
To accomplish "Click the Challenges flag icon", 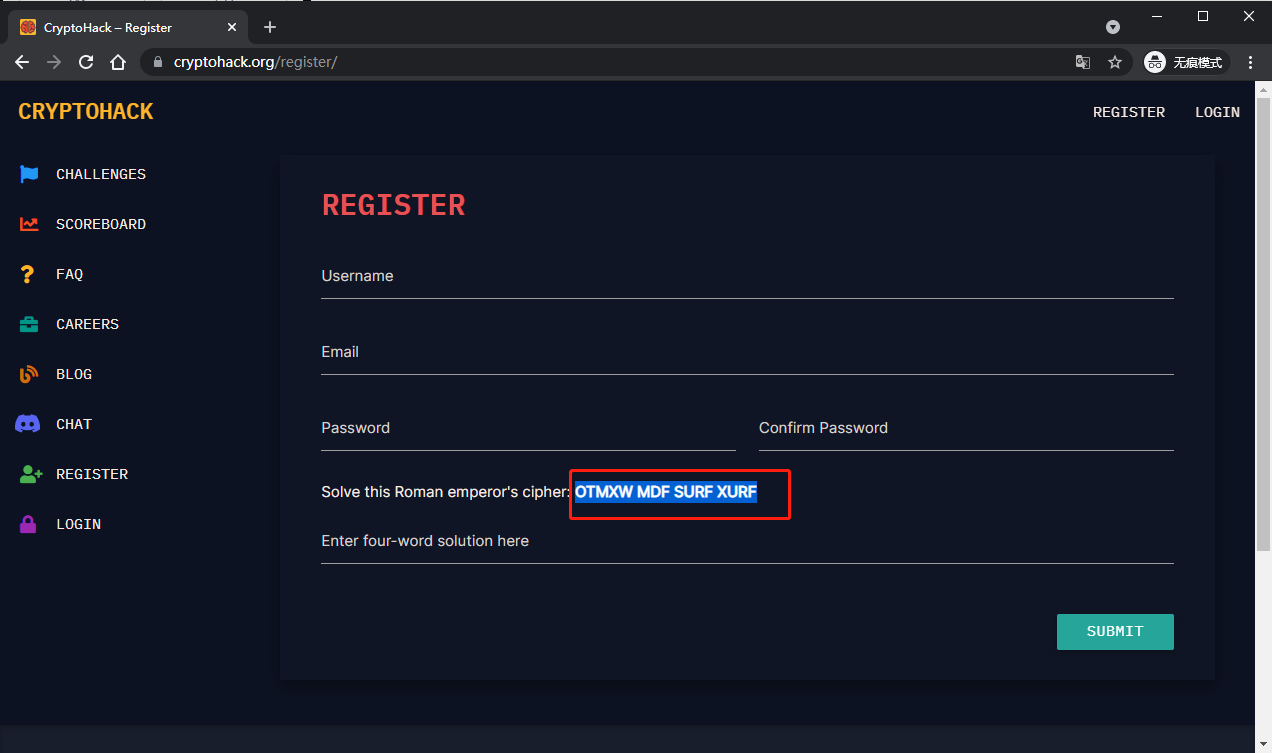I will [29, 174].
